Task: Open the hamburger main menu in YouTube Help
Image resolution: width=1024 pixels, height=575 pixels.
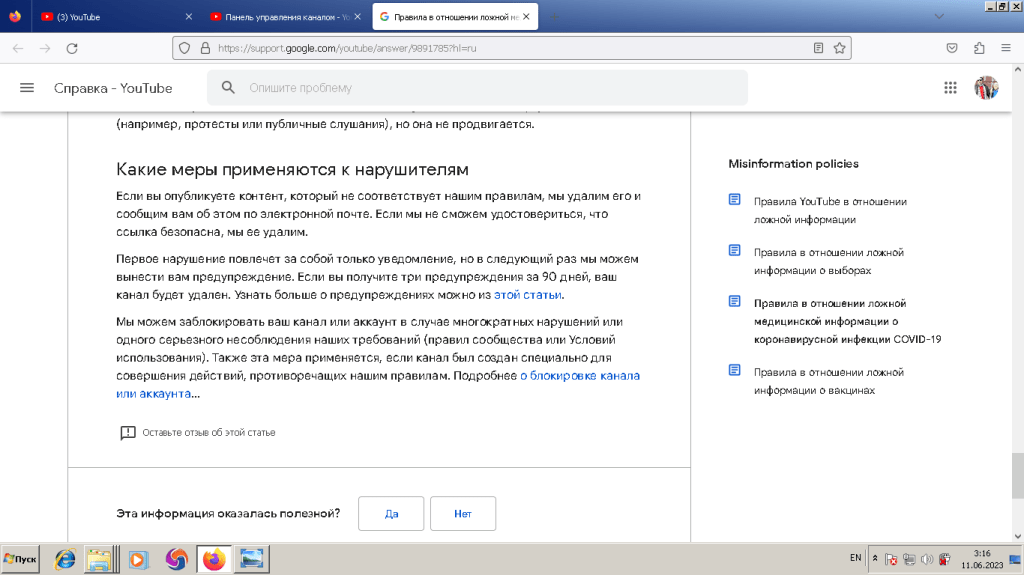Action: pyautogui.click(x=27, y=88)
